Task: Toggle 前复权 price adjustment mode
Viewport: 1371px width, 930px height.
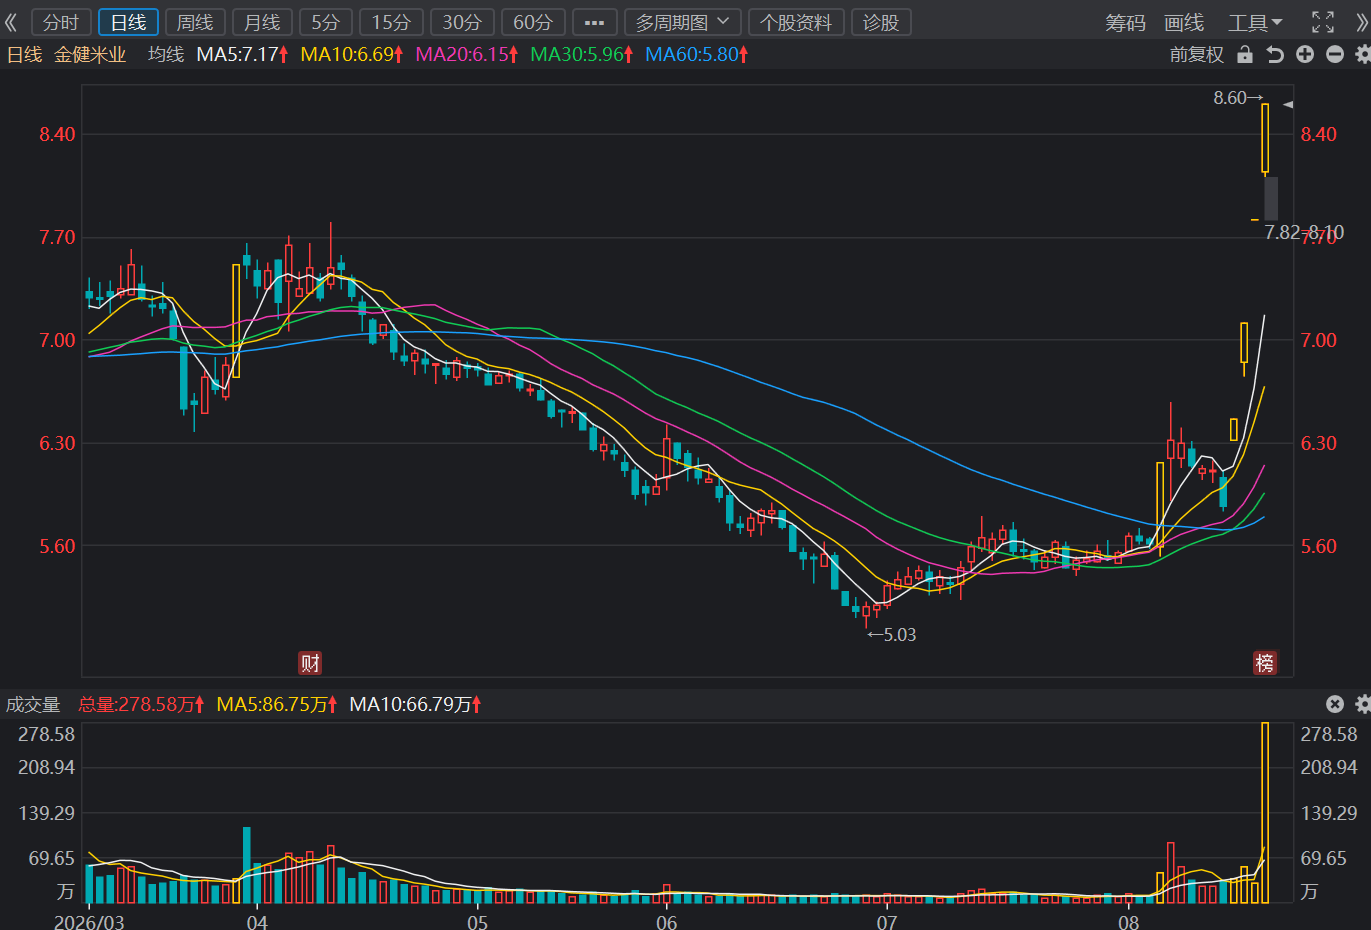Action: coord(1197,54)
